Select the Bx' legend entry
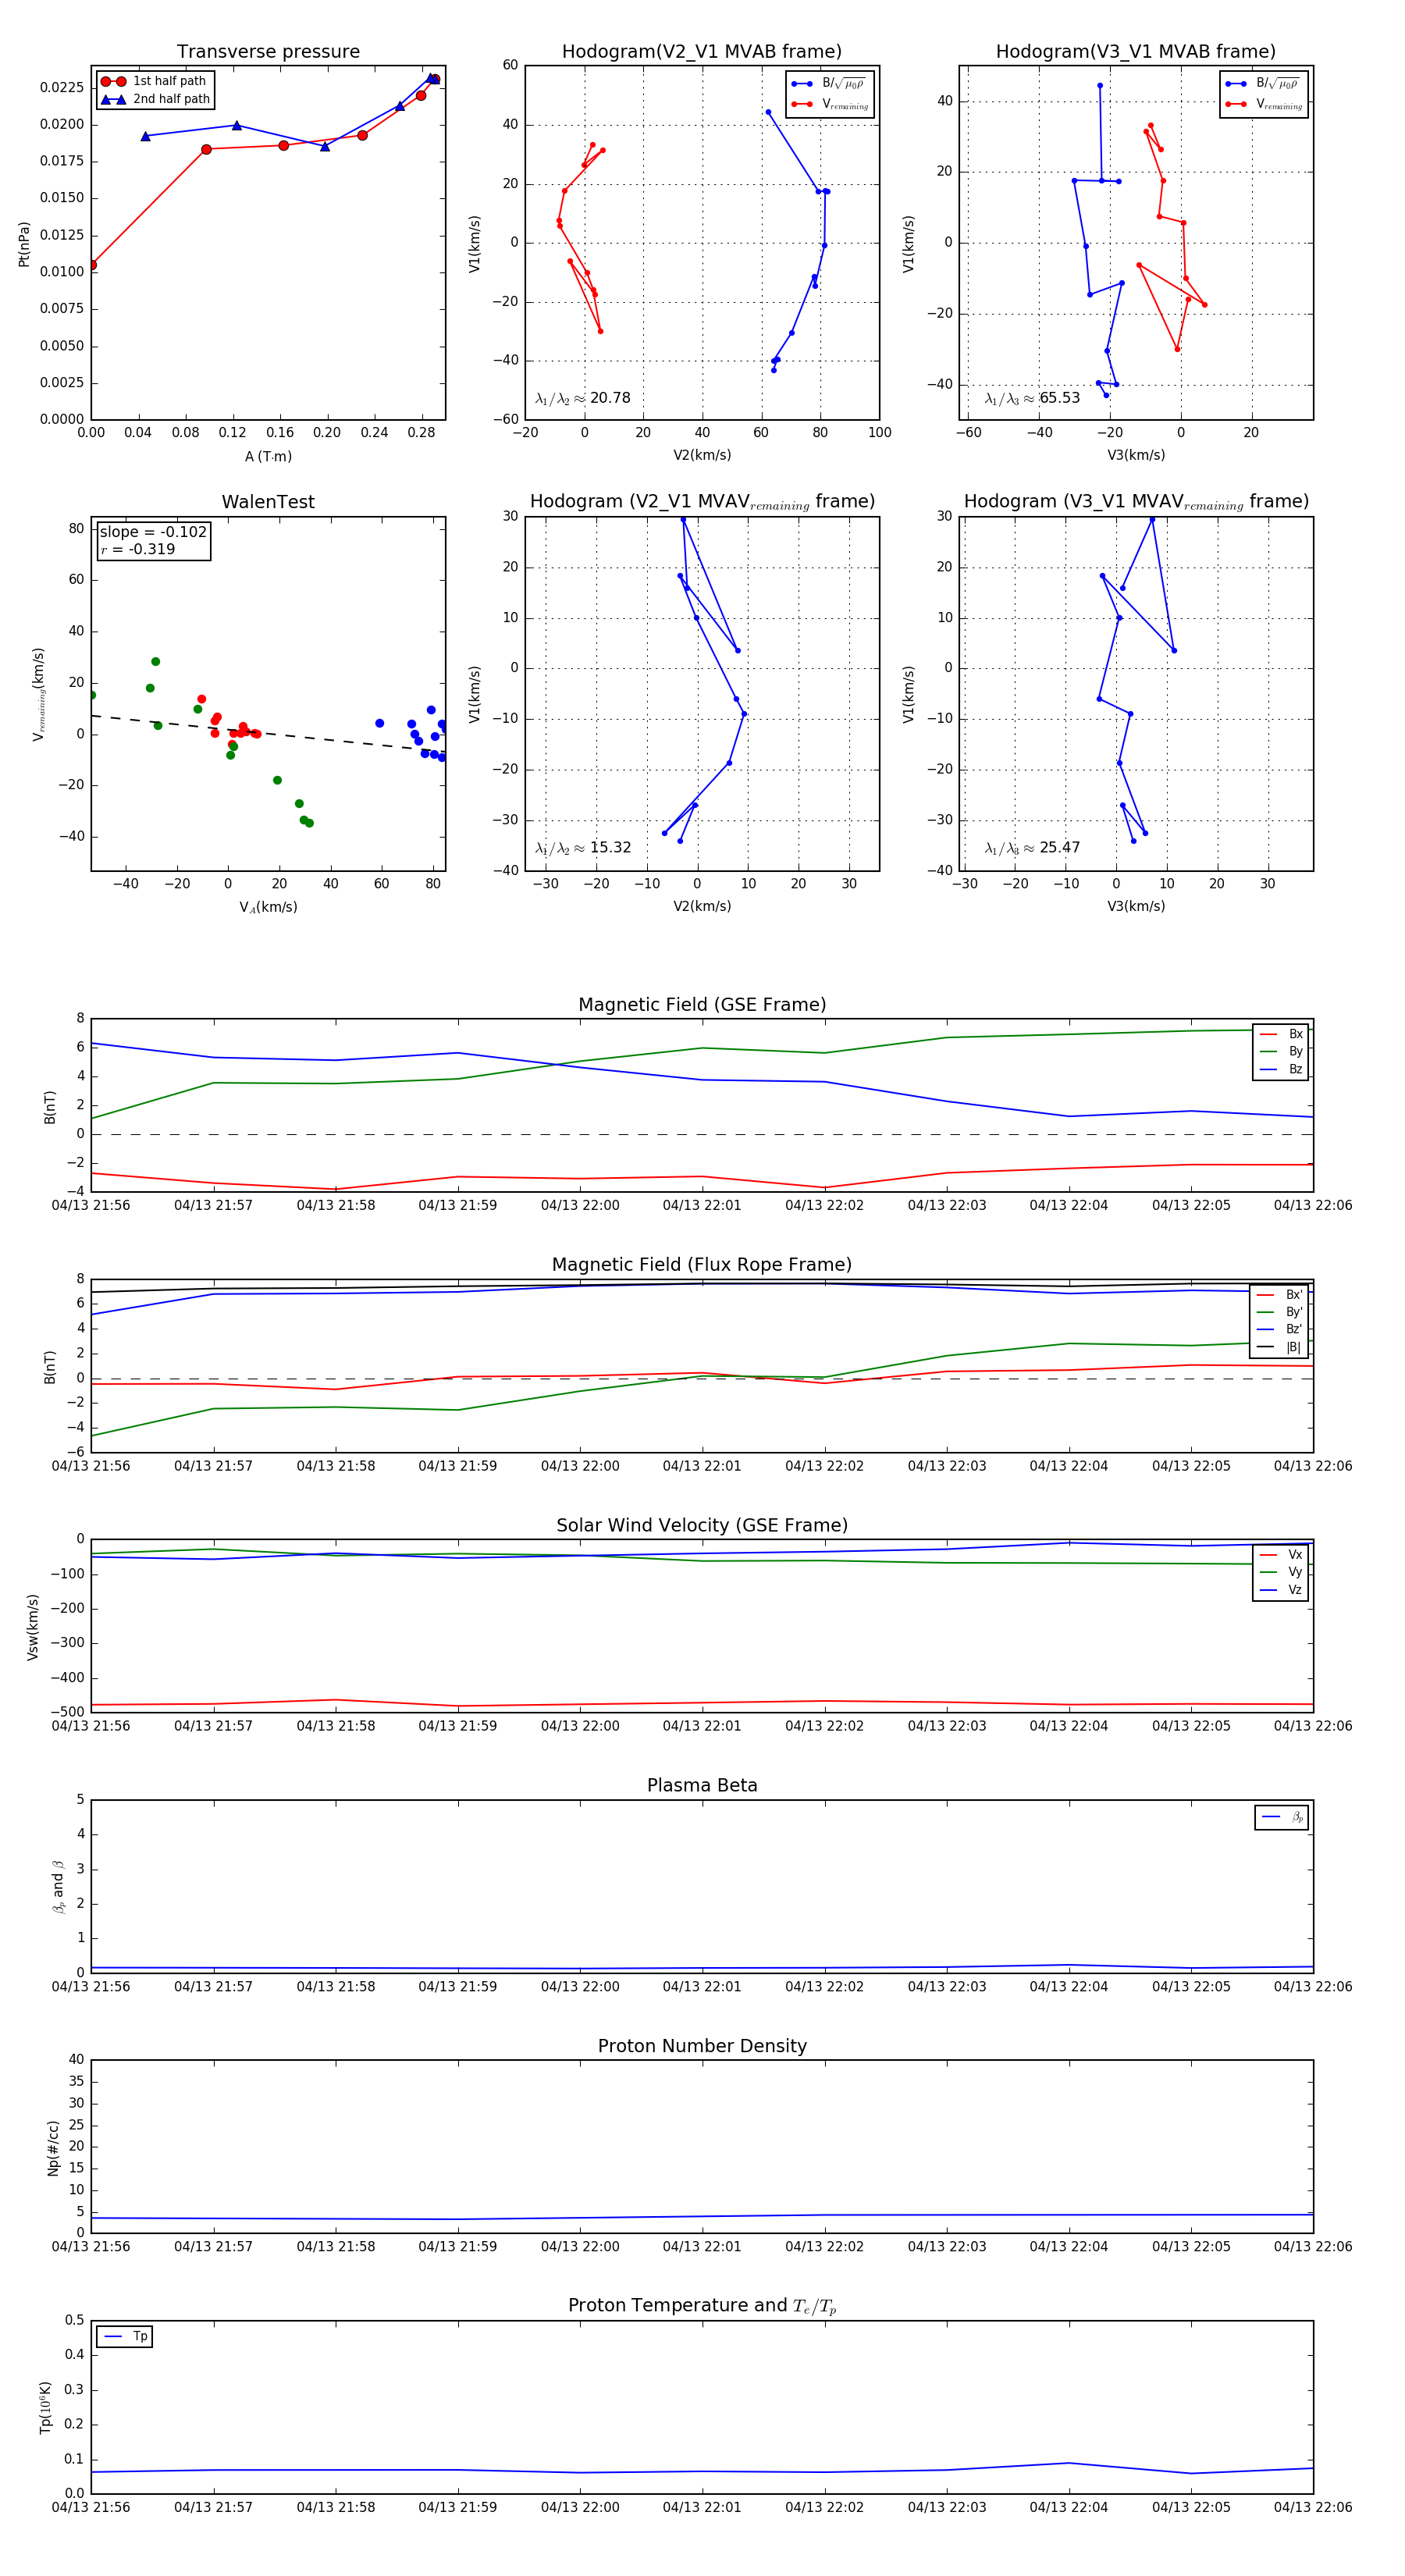The height and width of the screenshot is (2576, 1405). point(1280,1295)
